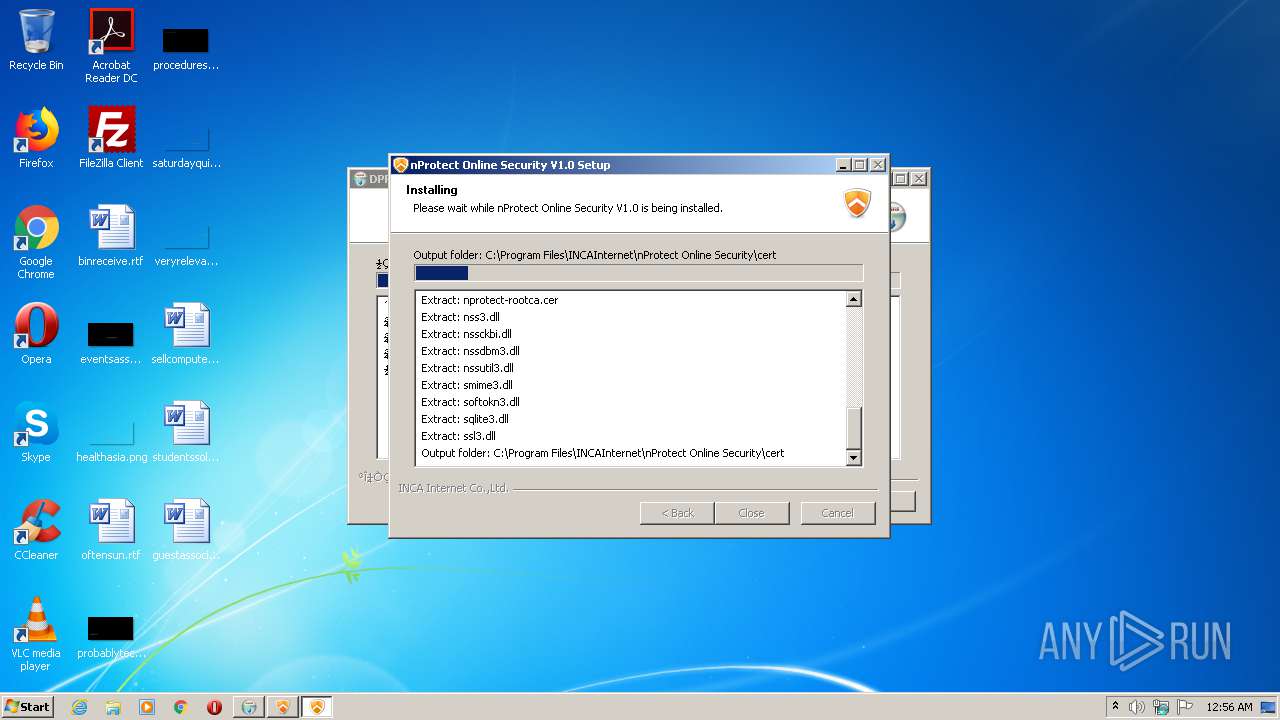The height and width of the screenshot is (720, 1280).
Task: Click the log list scroll down arrow
Action: click(x=853, y=458)
